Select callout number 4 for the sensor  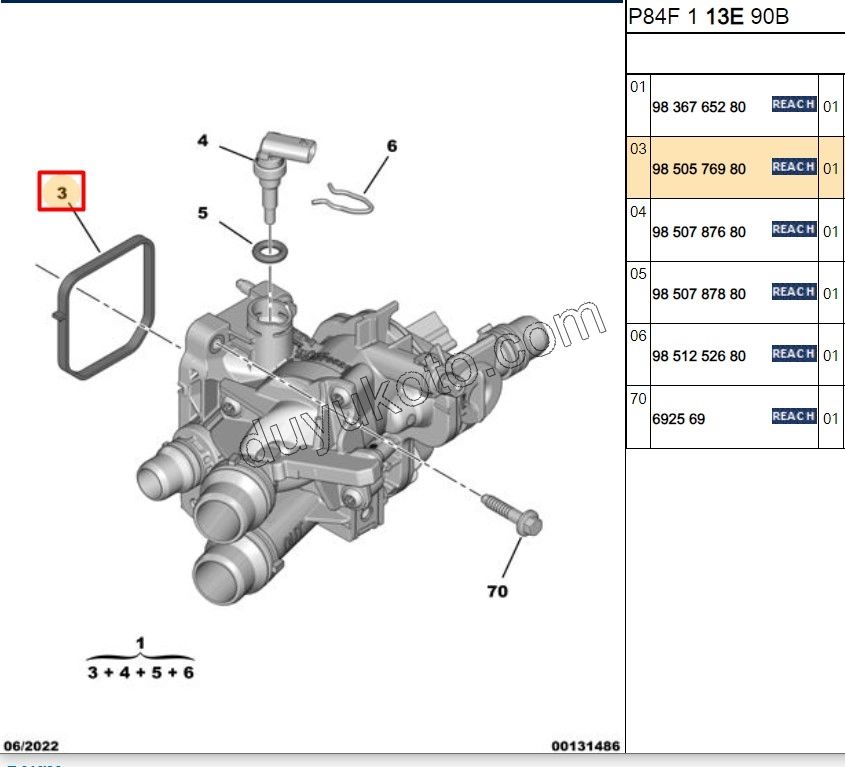tap(203, 141)
